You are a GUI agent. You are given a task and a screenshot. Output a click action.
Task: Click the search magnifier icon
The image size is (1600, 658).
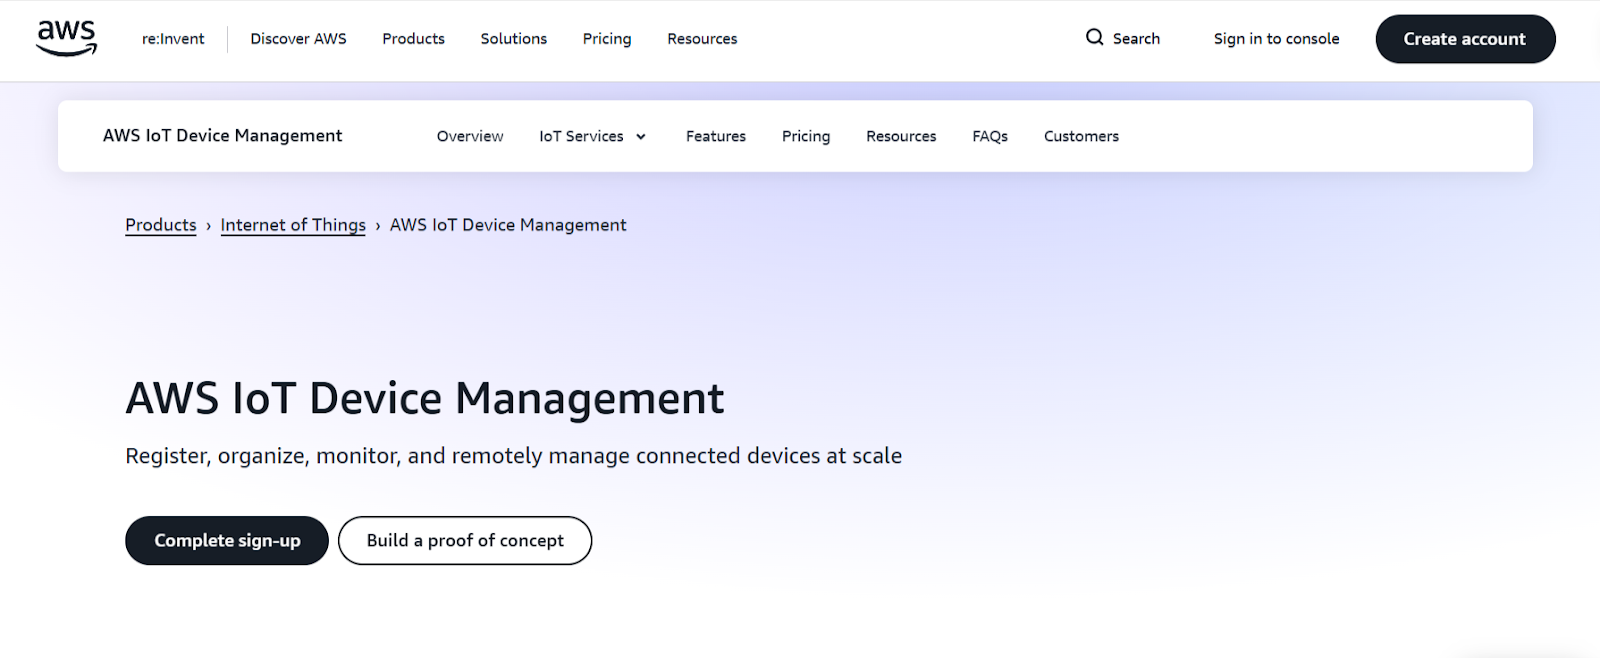click(x=1095, y=38)
